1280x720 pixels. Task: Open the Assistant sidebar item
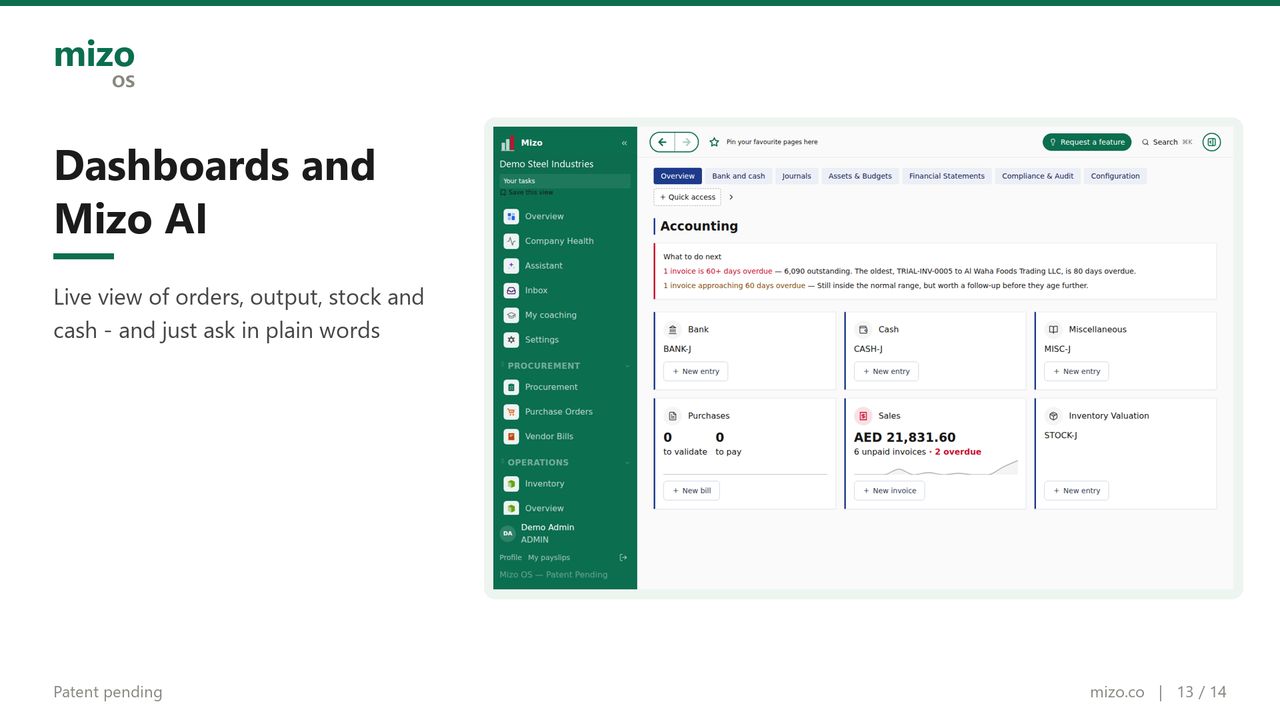(565, 266)
